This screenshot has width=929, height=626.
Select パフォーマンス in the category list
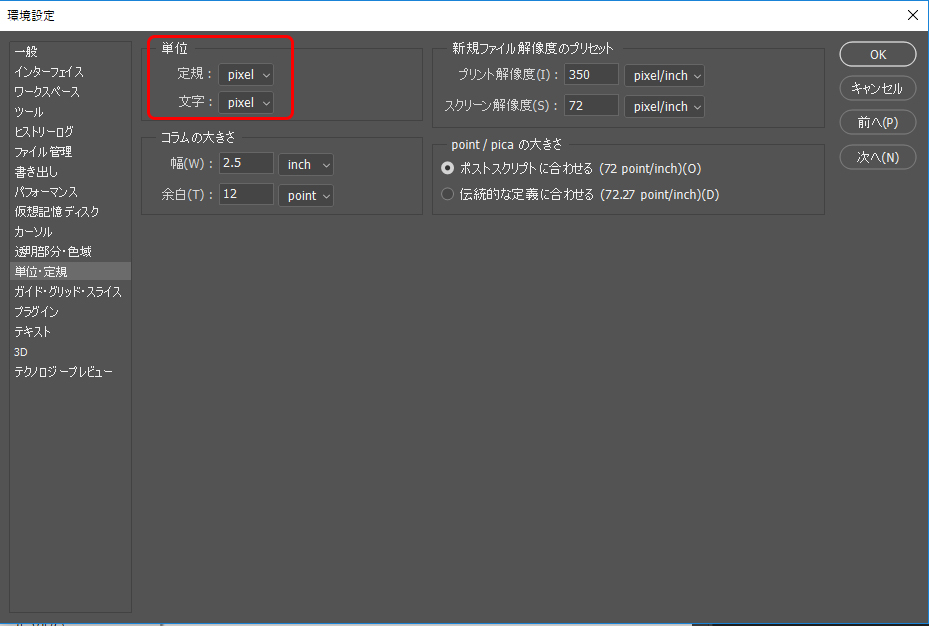coord(70,192)
